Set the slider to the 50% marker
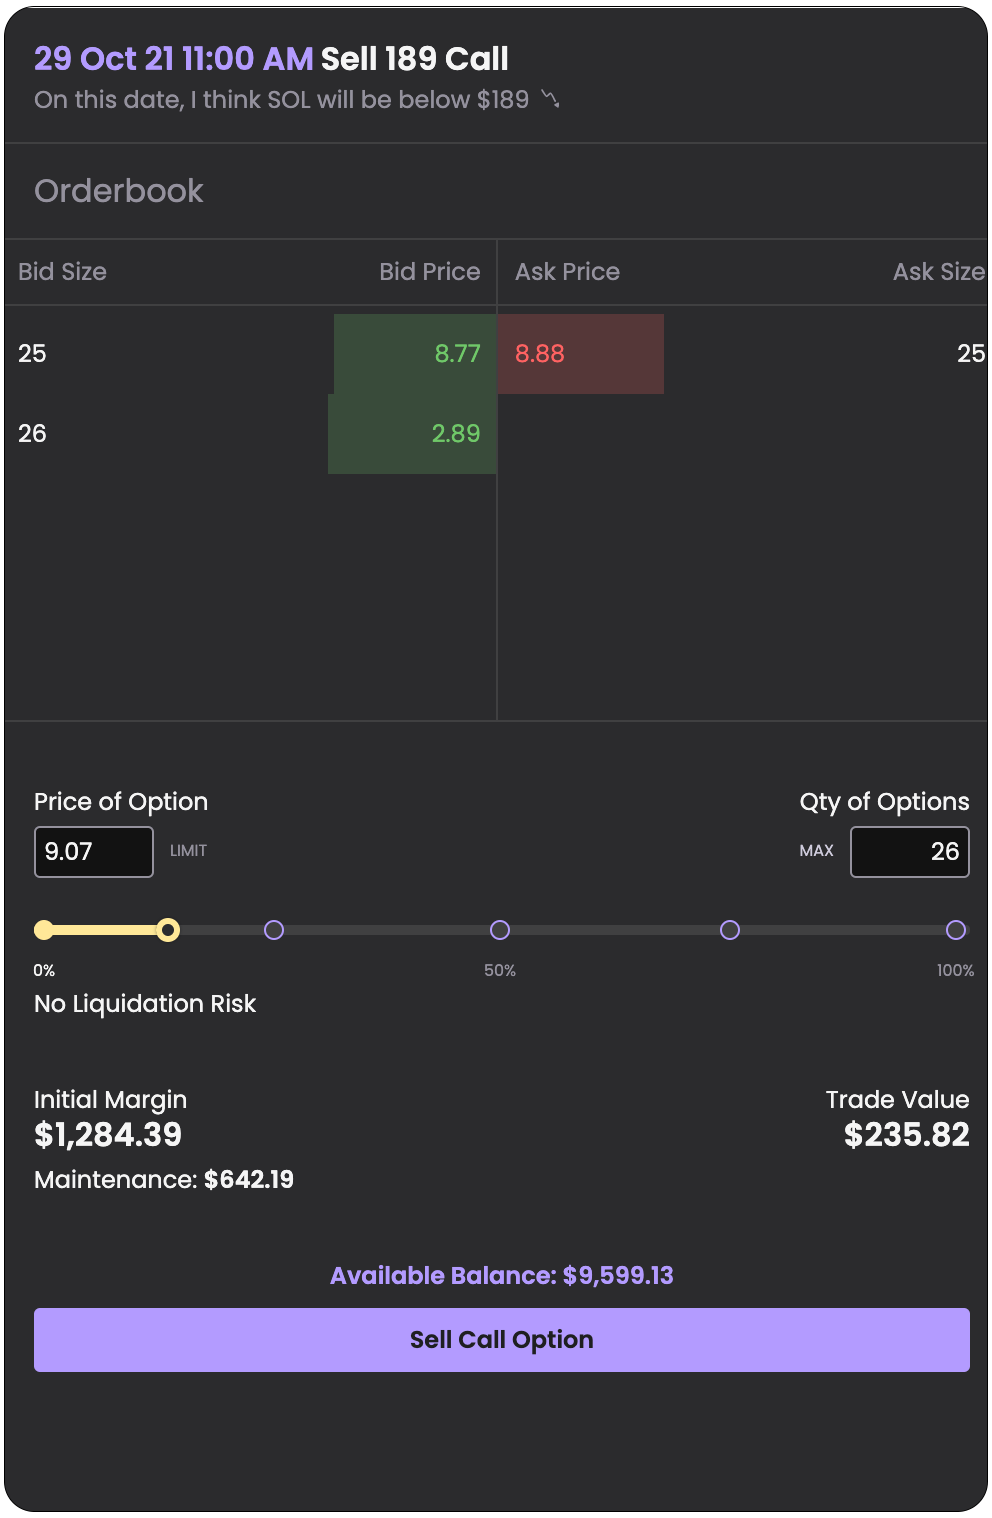Image resolution: width=992 pixels, height=1518 pixels. click(x=500, y=931)
